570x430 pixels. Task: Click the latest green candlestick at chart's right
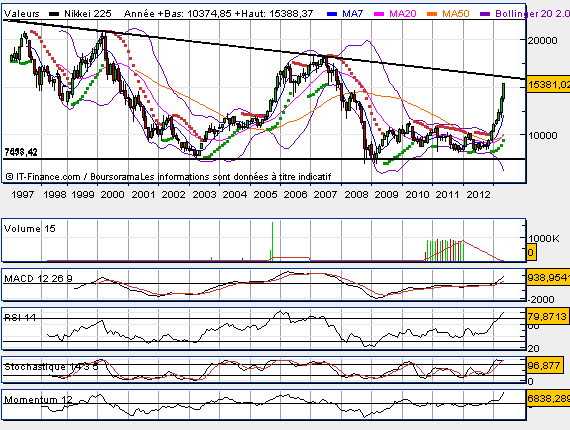point(503,91)
